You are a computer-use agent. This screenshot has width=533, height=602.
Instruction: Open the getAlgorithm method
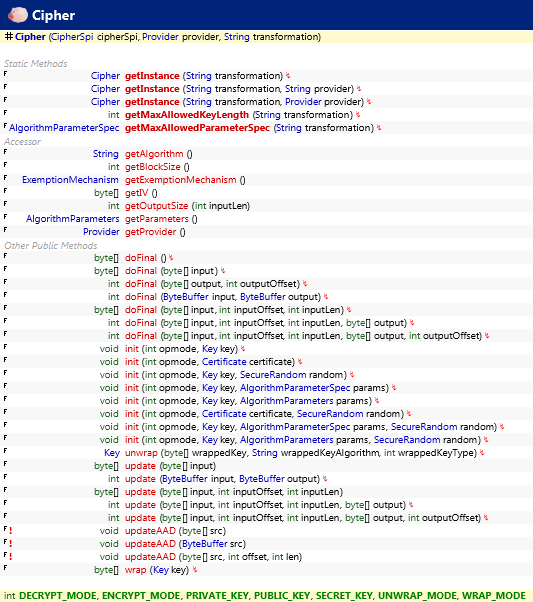[154, 154]
